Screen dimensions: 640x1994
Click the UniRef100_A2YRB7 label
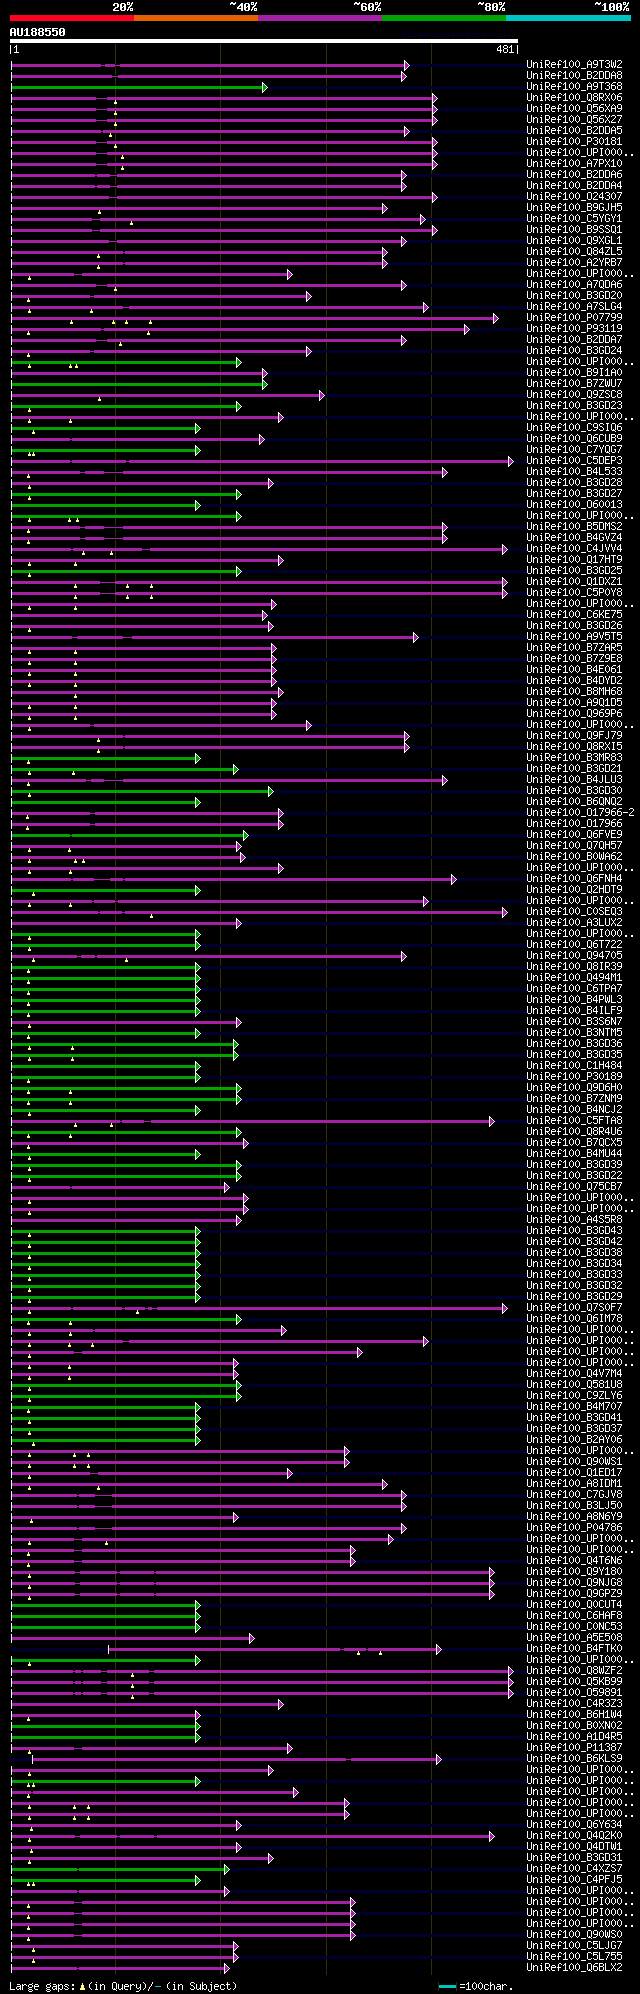pos(574,262)
